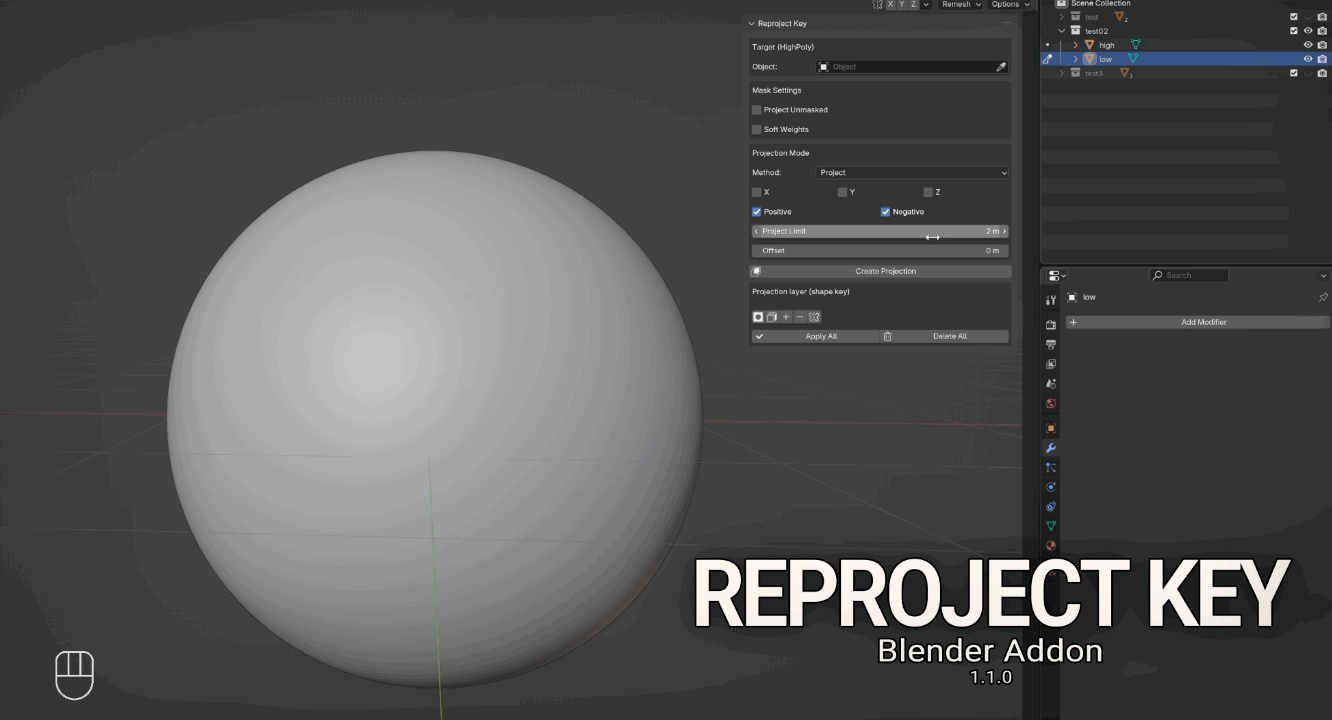Open the World properties tab
1332x720 pixels.
tap(1051, 404)
